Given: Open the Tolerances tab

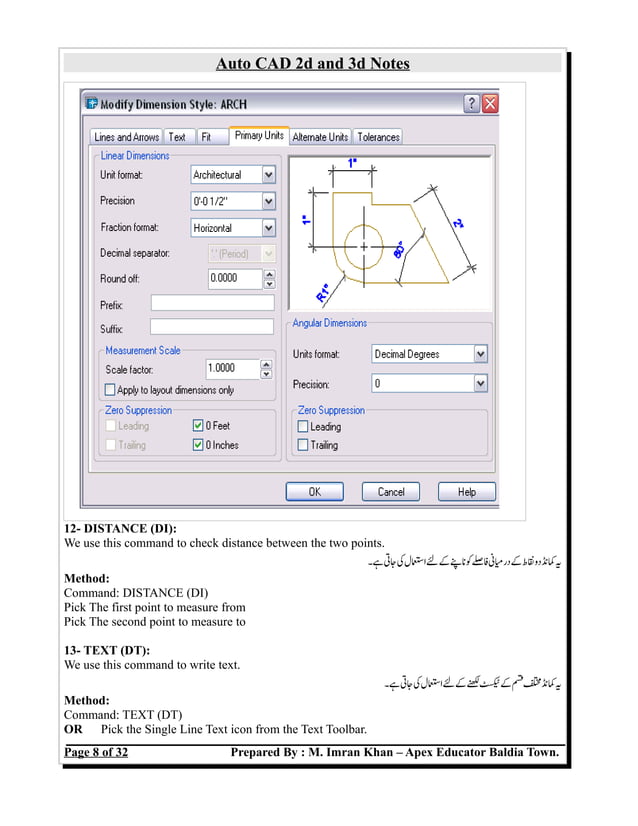Looking at the screenshot, I should tap(378, 137).
